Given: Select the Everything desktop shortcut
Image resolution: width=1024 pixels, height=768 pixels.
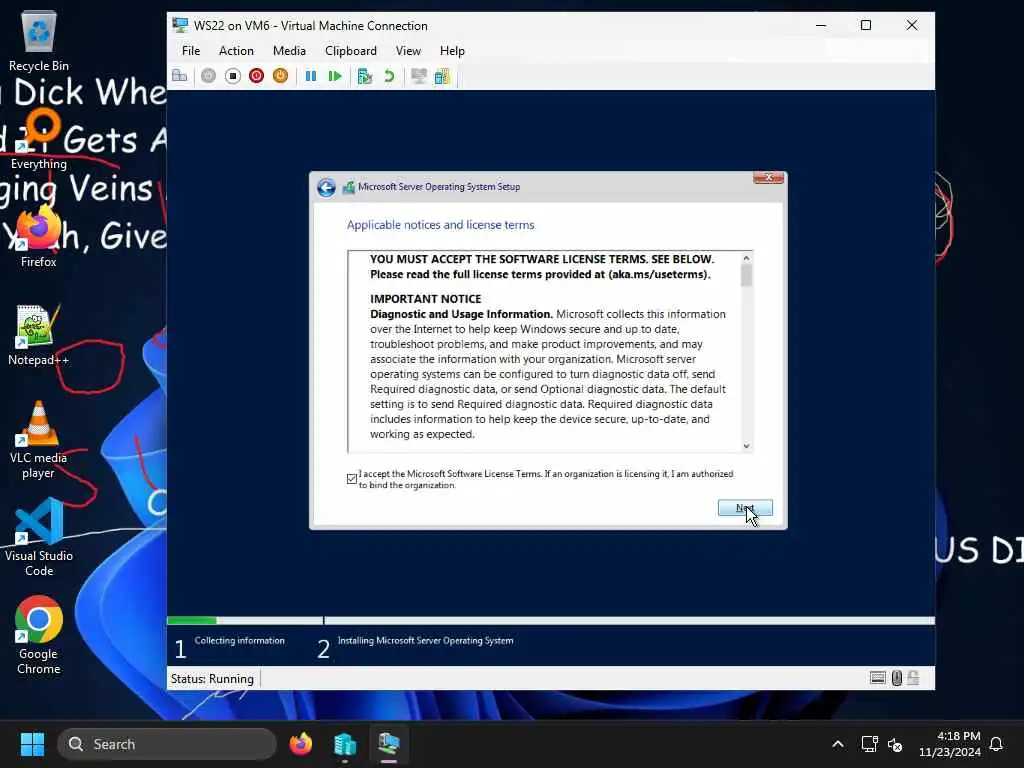Looking at the screenshot, I should pos(39,140).
